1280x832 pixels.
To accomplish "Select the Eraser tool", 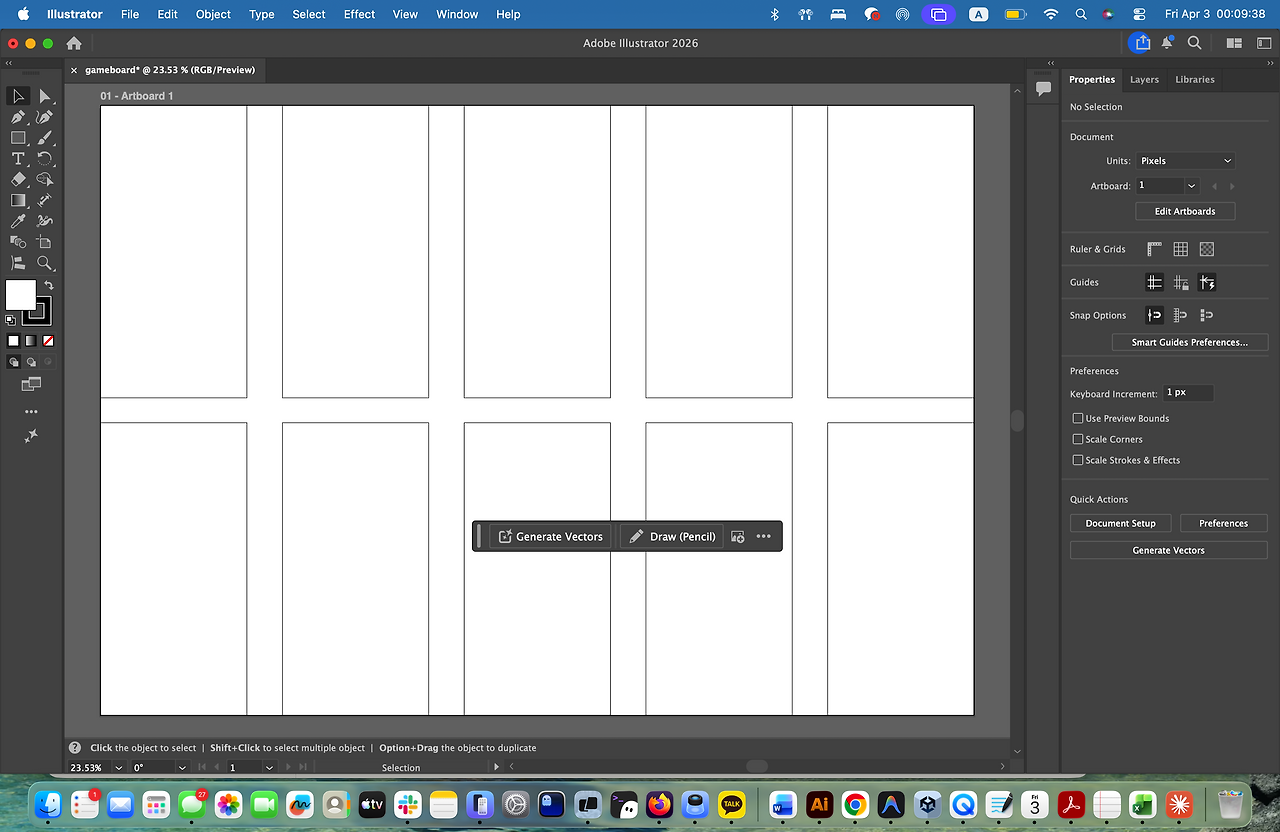I will tap(18, 179).
